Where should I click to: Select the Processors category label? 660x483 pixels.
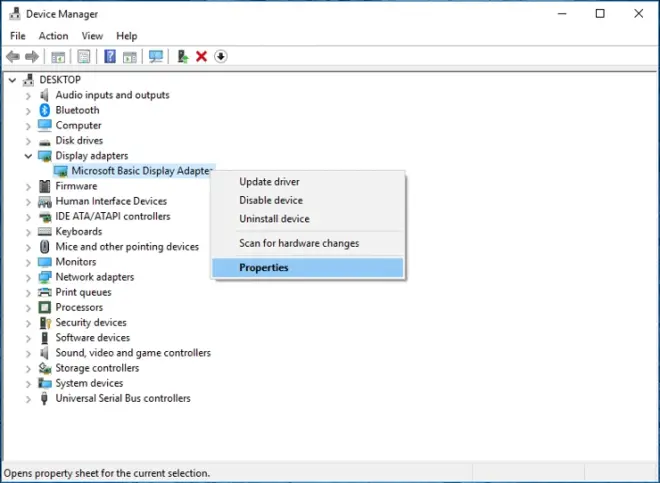(x=79, y=307)
